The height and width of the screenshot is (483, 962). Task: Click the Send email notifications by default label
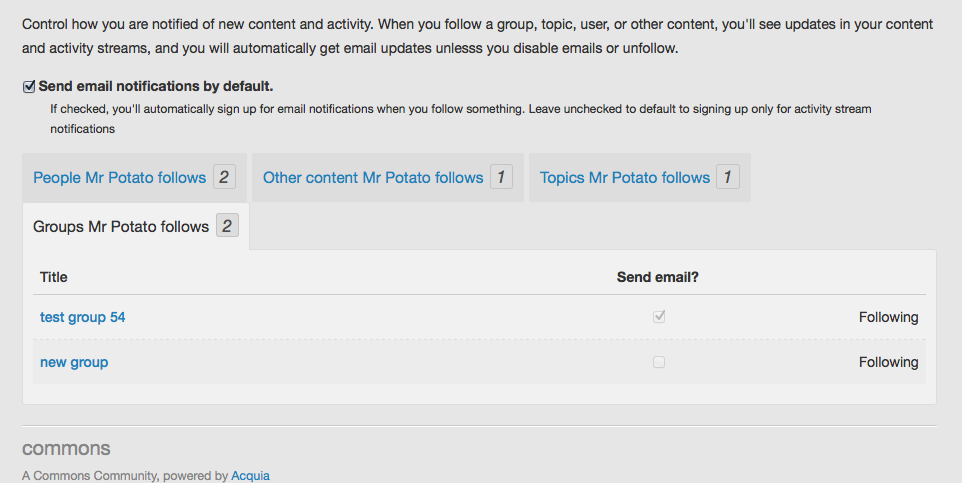tap(156, 87)
